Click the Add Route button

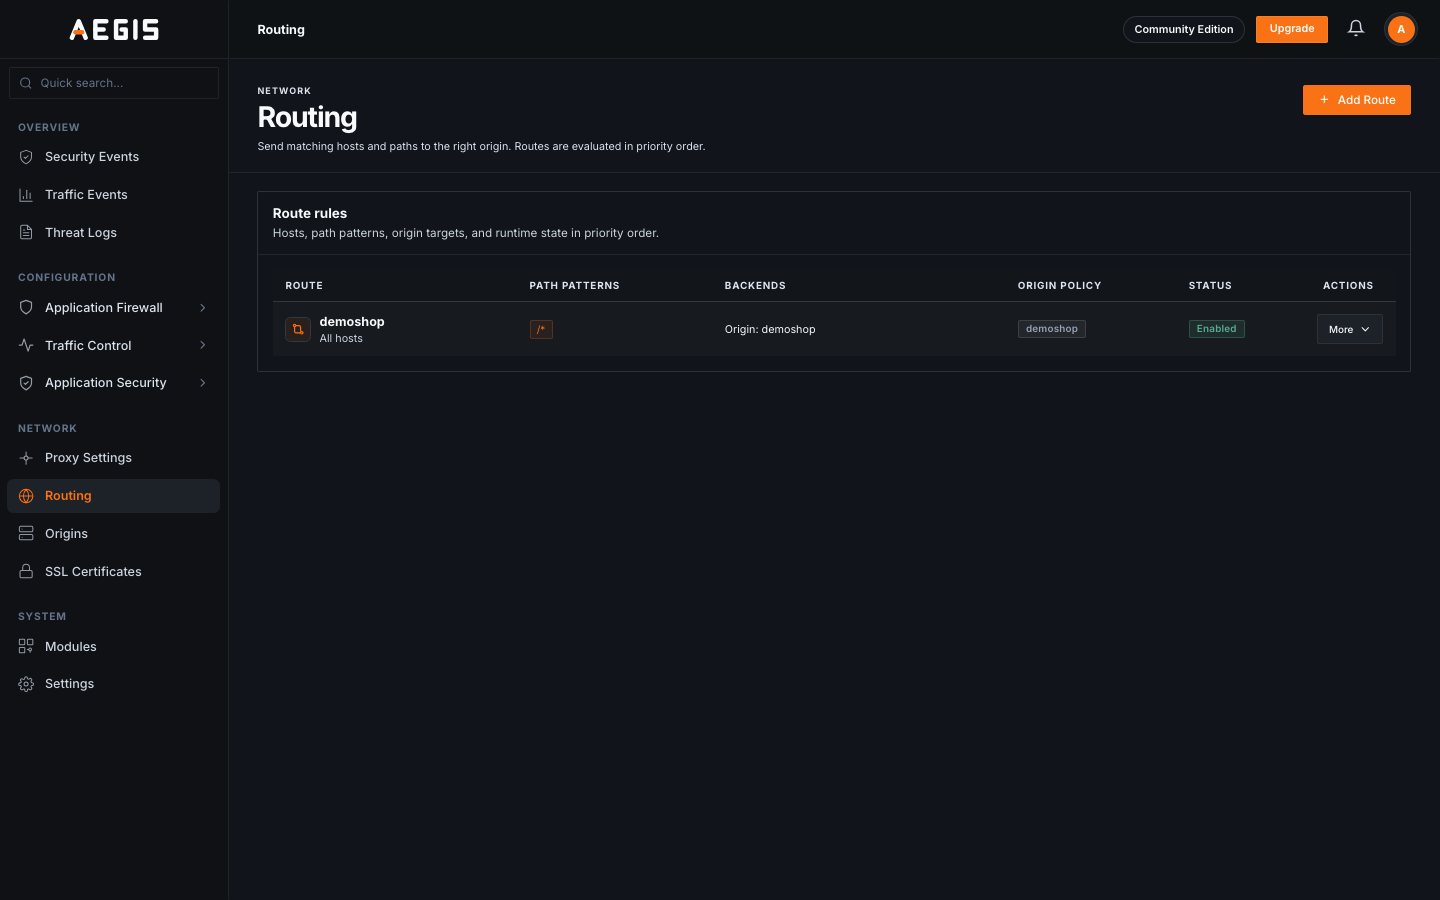click(x=1356, y=100)
